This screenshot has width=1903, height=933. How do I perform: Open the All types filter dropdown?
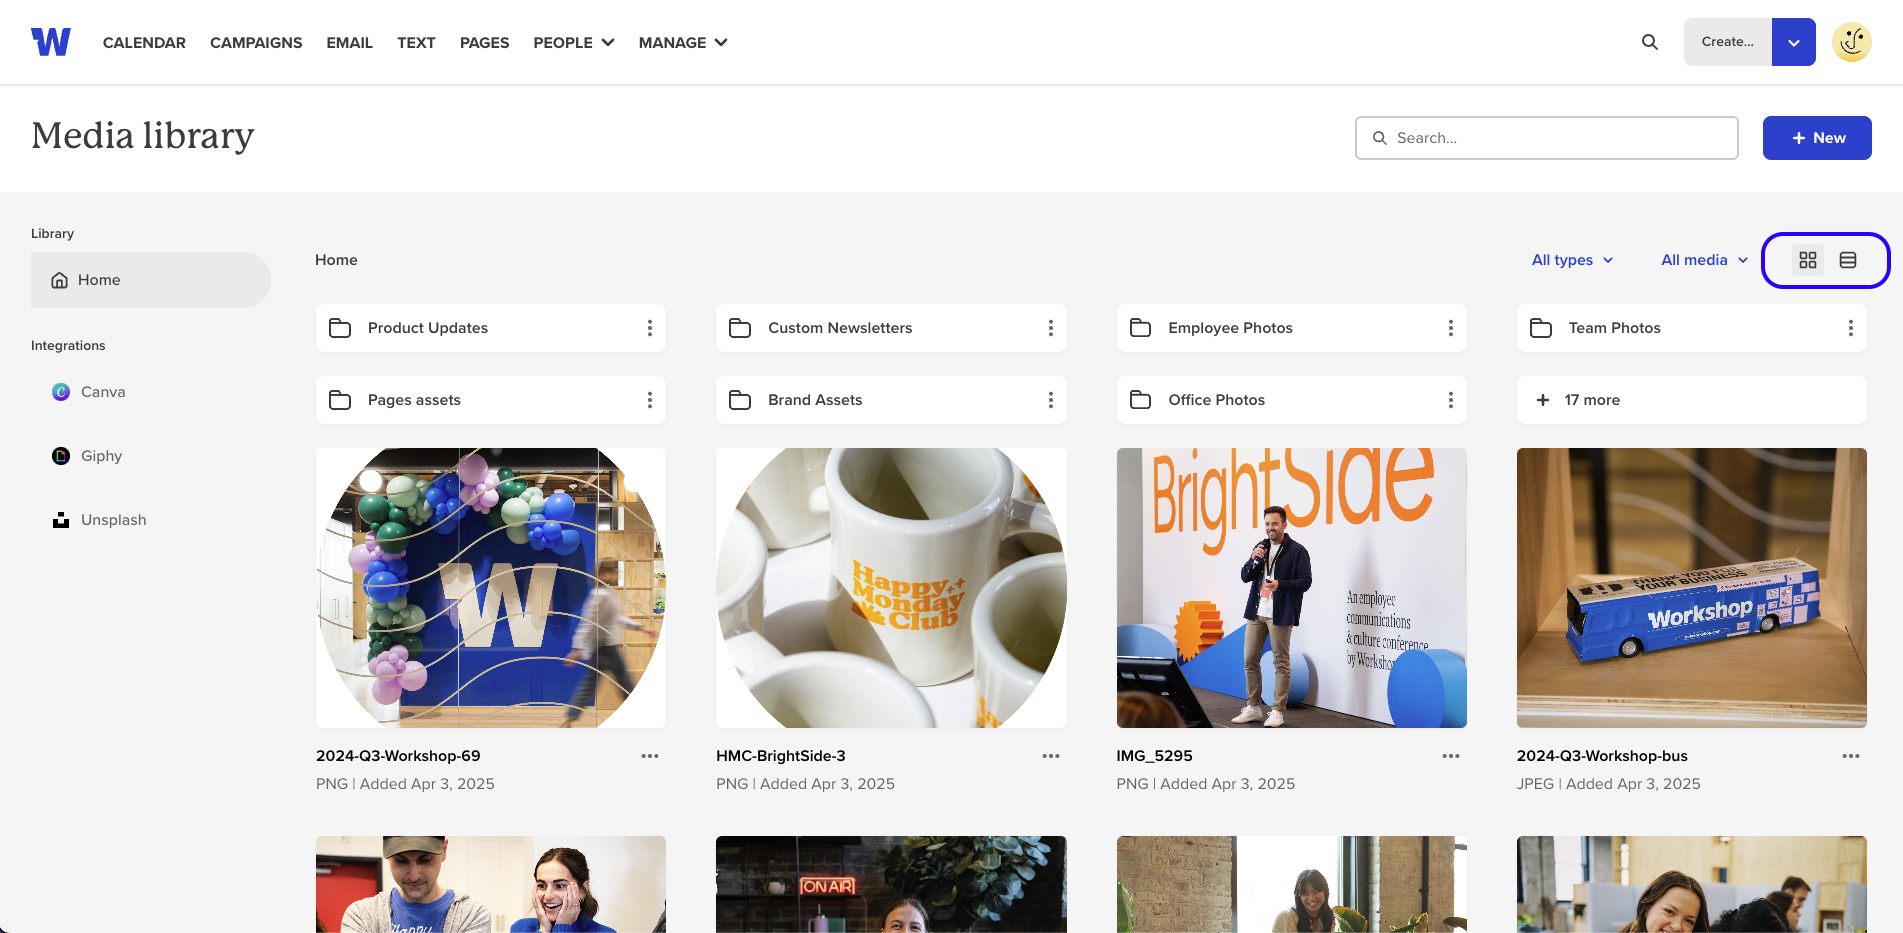click(x=1573, y=260)
